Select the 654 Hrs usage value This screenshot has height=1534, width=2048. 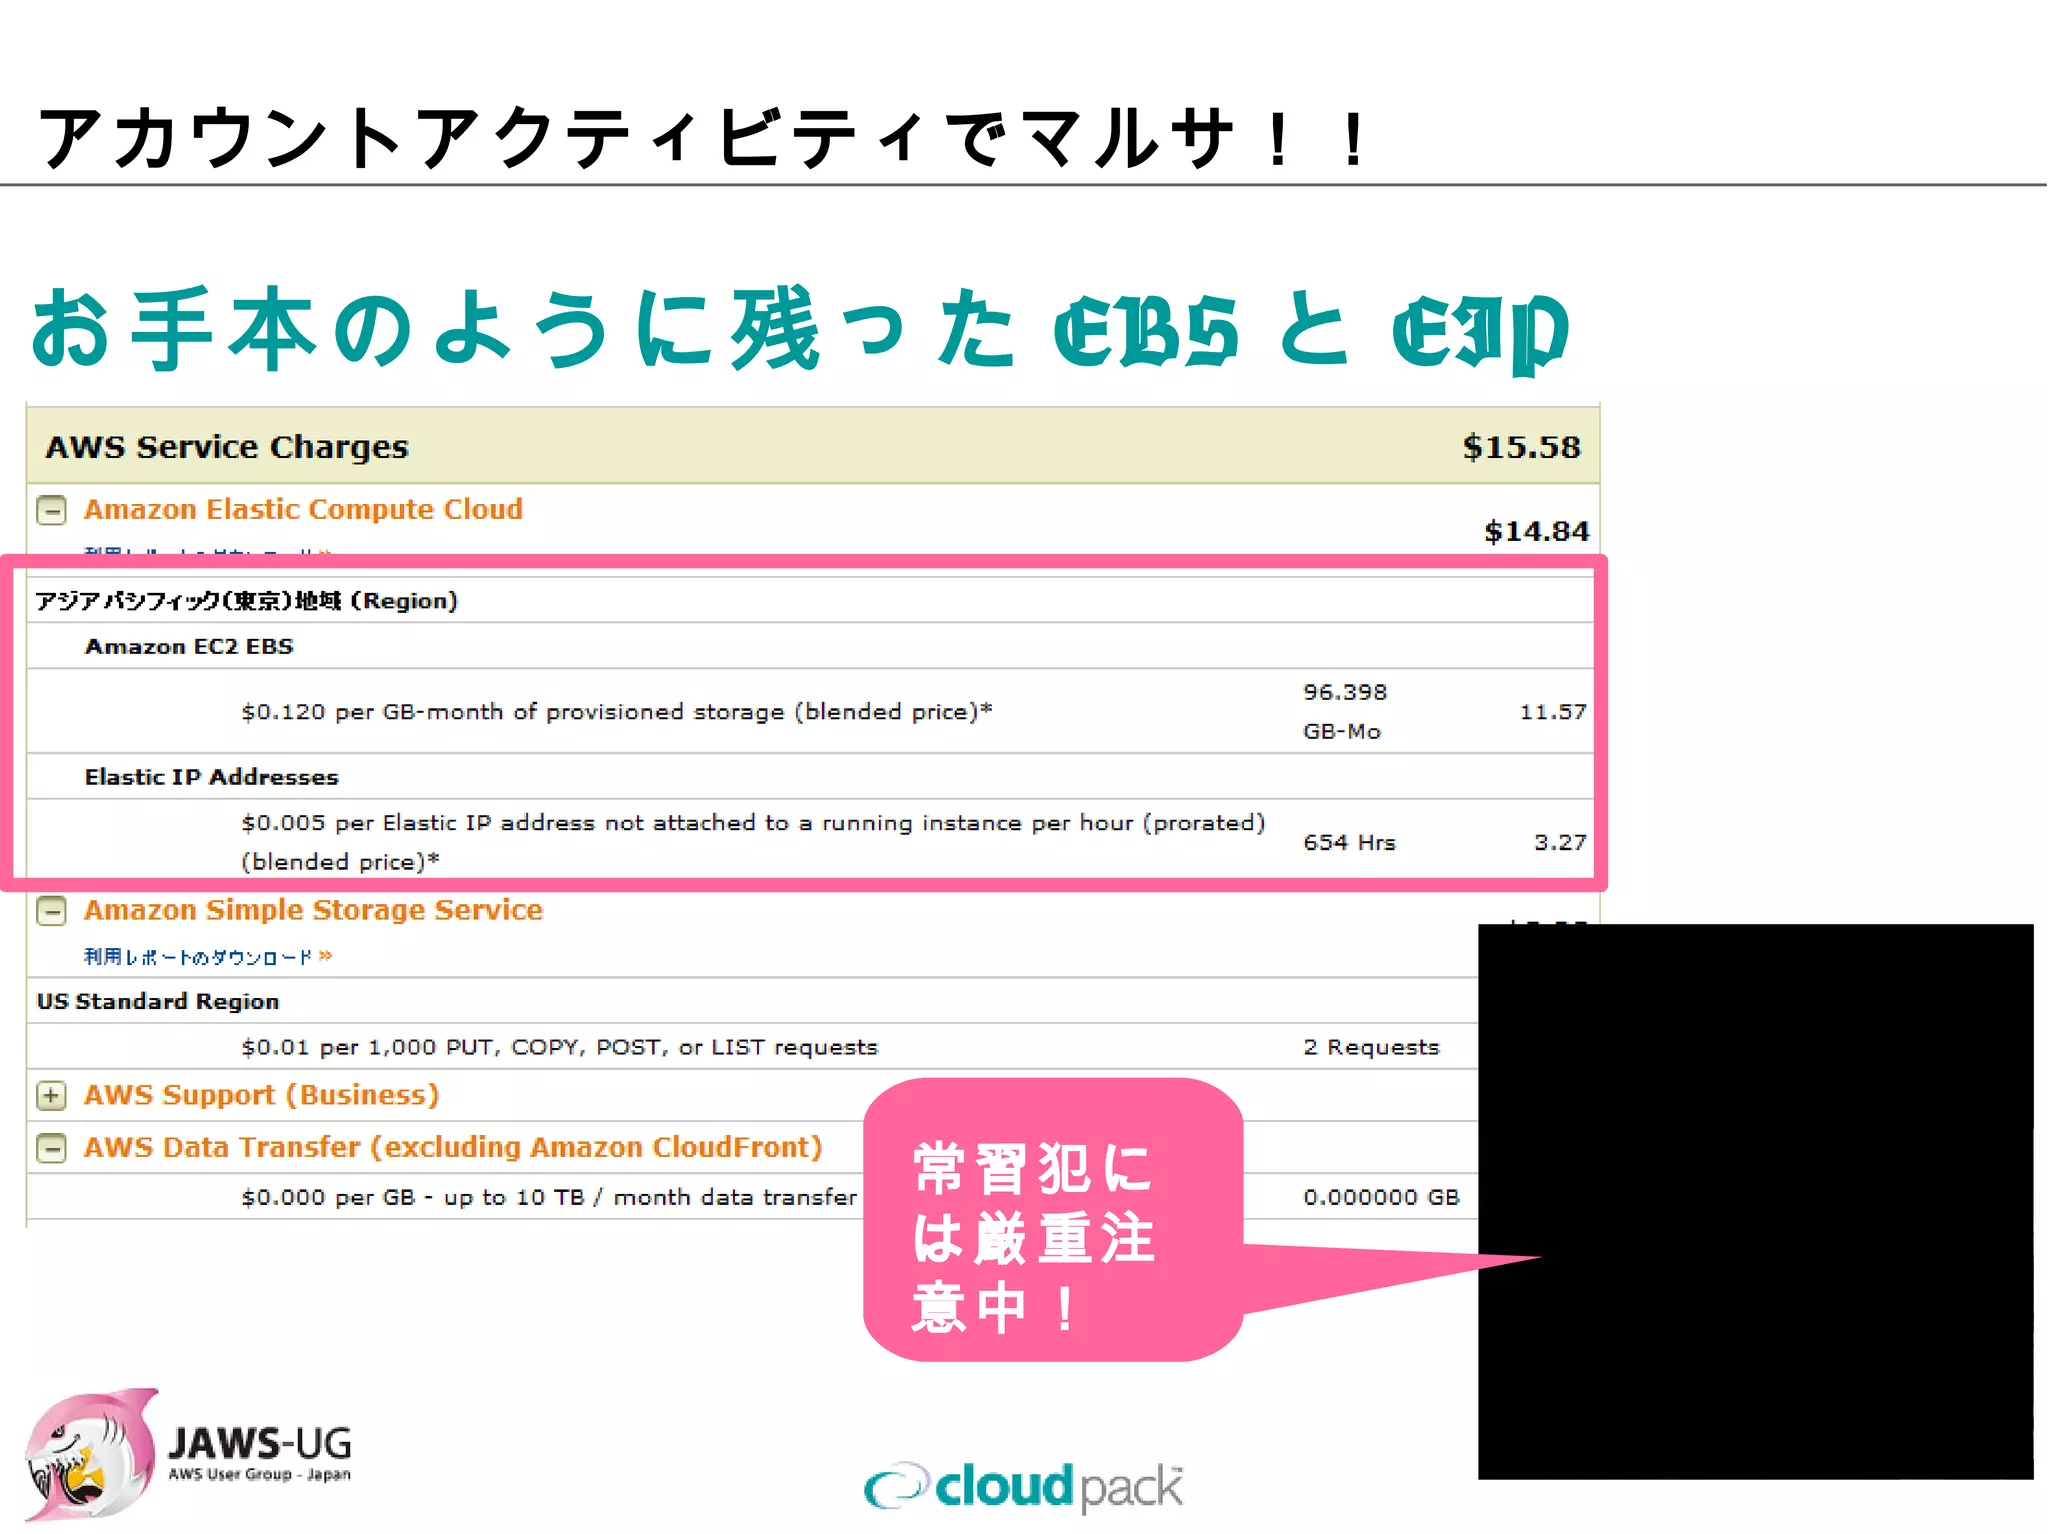click(1349, 842)
